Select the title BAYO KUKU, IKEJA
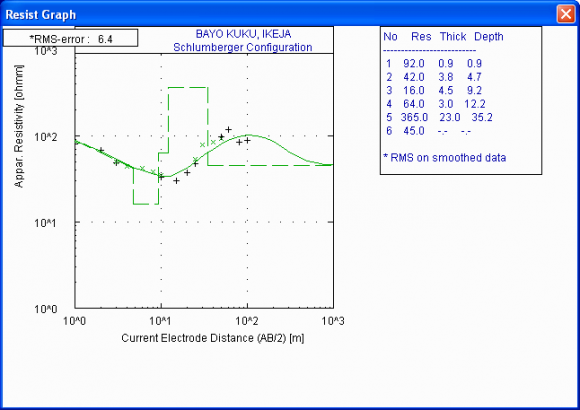Screen dimensions: 580x410 243,34
